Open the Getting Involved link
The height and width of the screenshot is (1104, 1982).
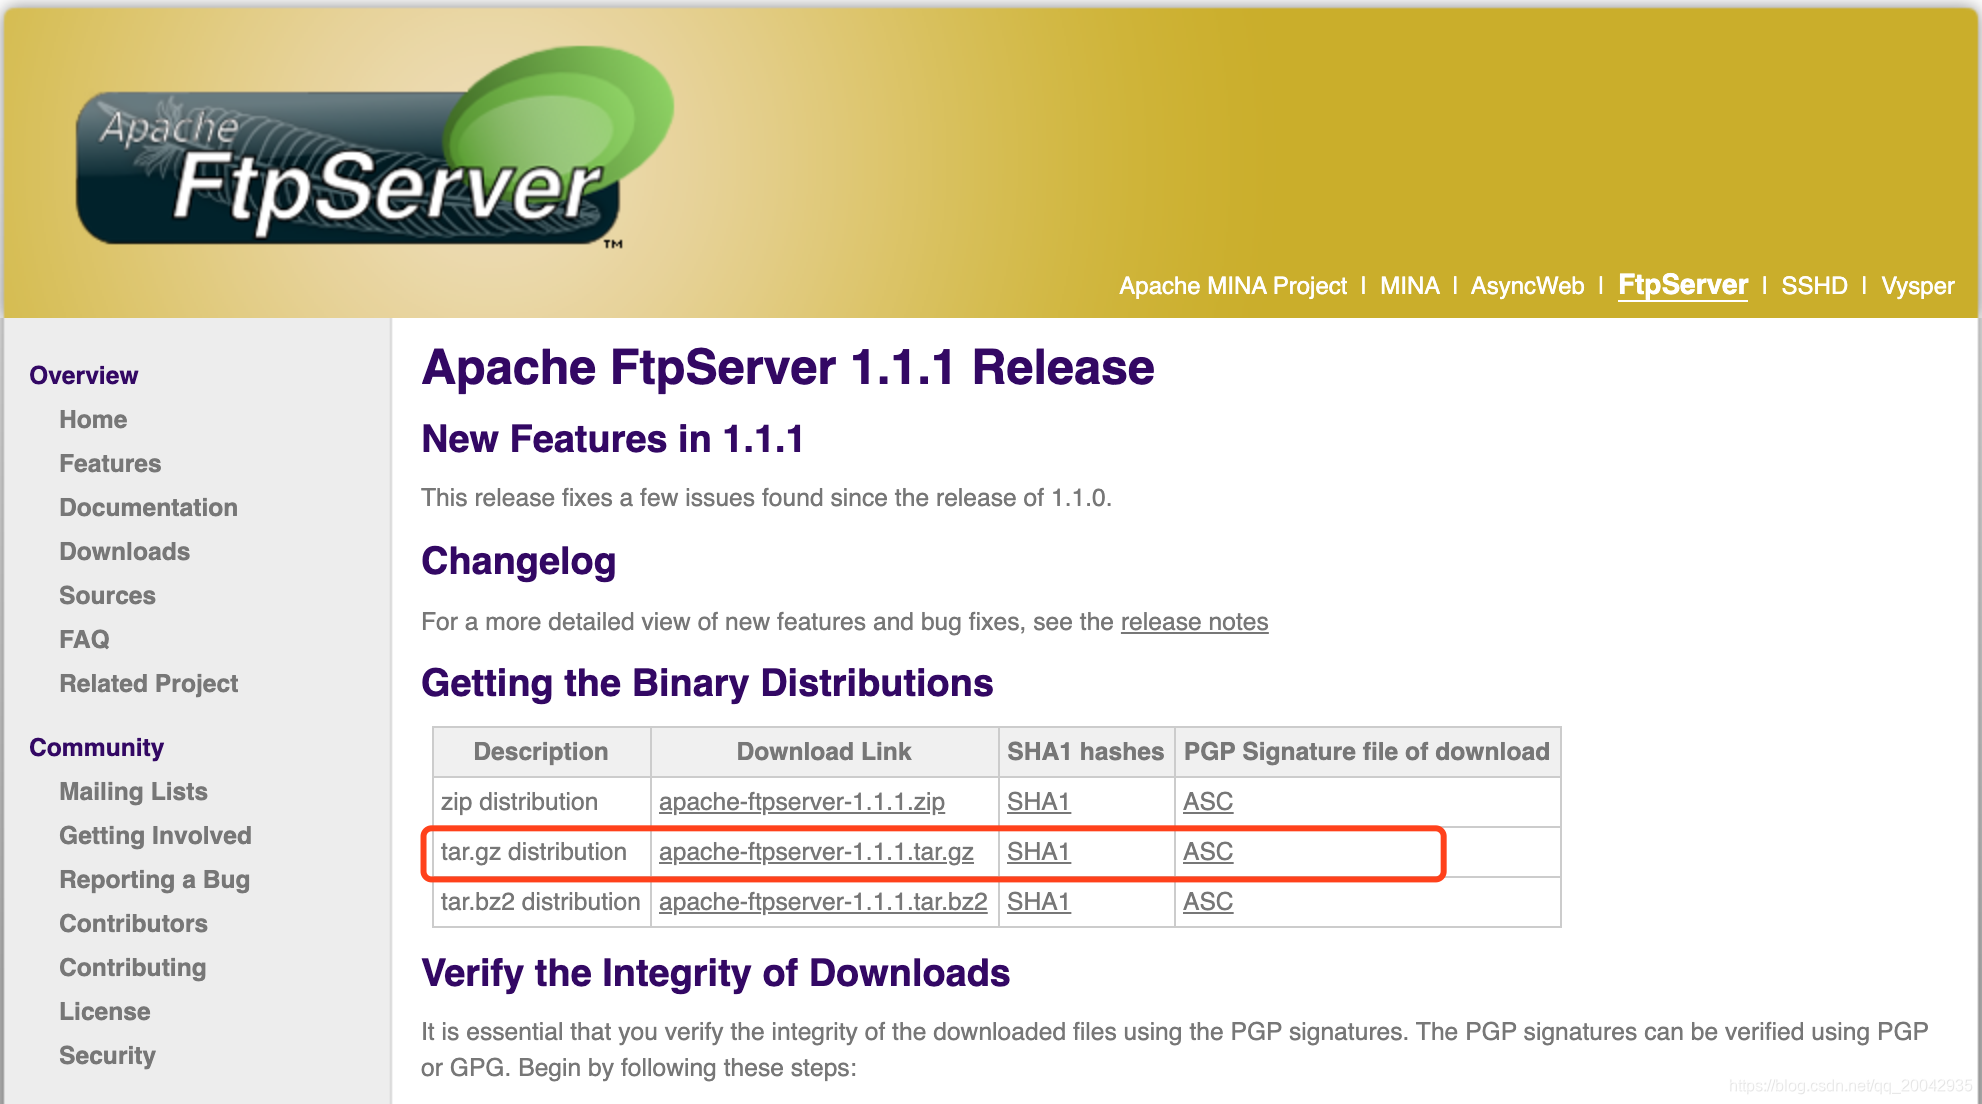pos(155,835)
